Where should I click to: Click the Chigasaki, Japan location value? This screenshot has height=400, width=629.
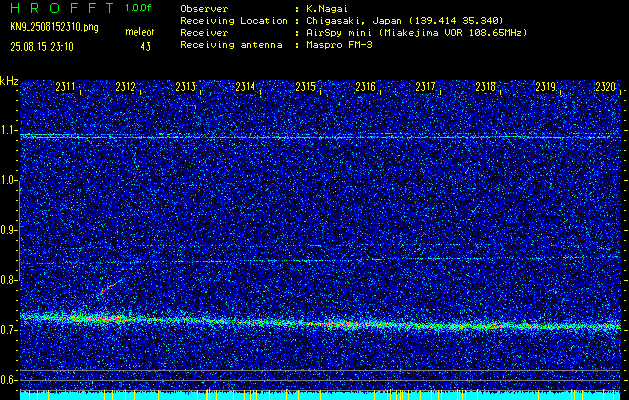click(x=404, y=20)
